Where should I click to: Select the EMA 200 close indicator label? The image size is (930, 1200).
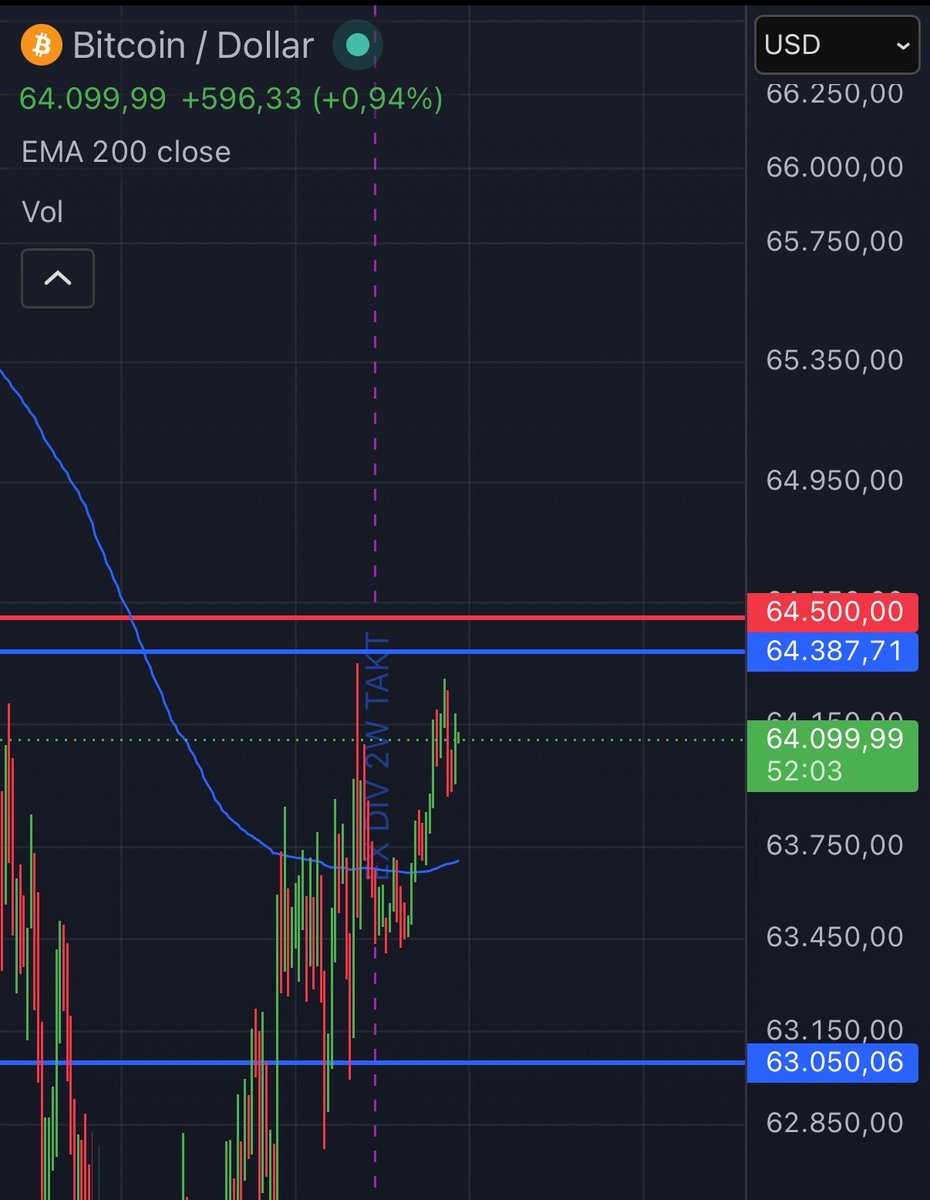click(126, 152)
